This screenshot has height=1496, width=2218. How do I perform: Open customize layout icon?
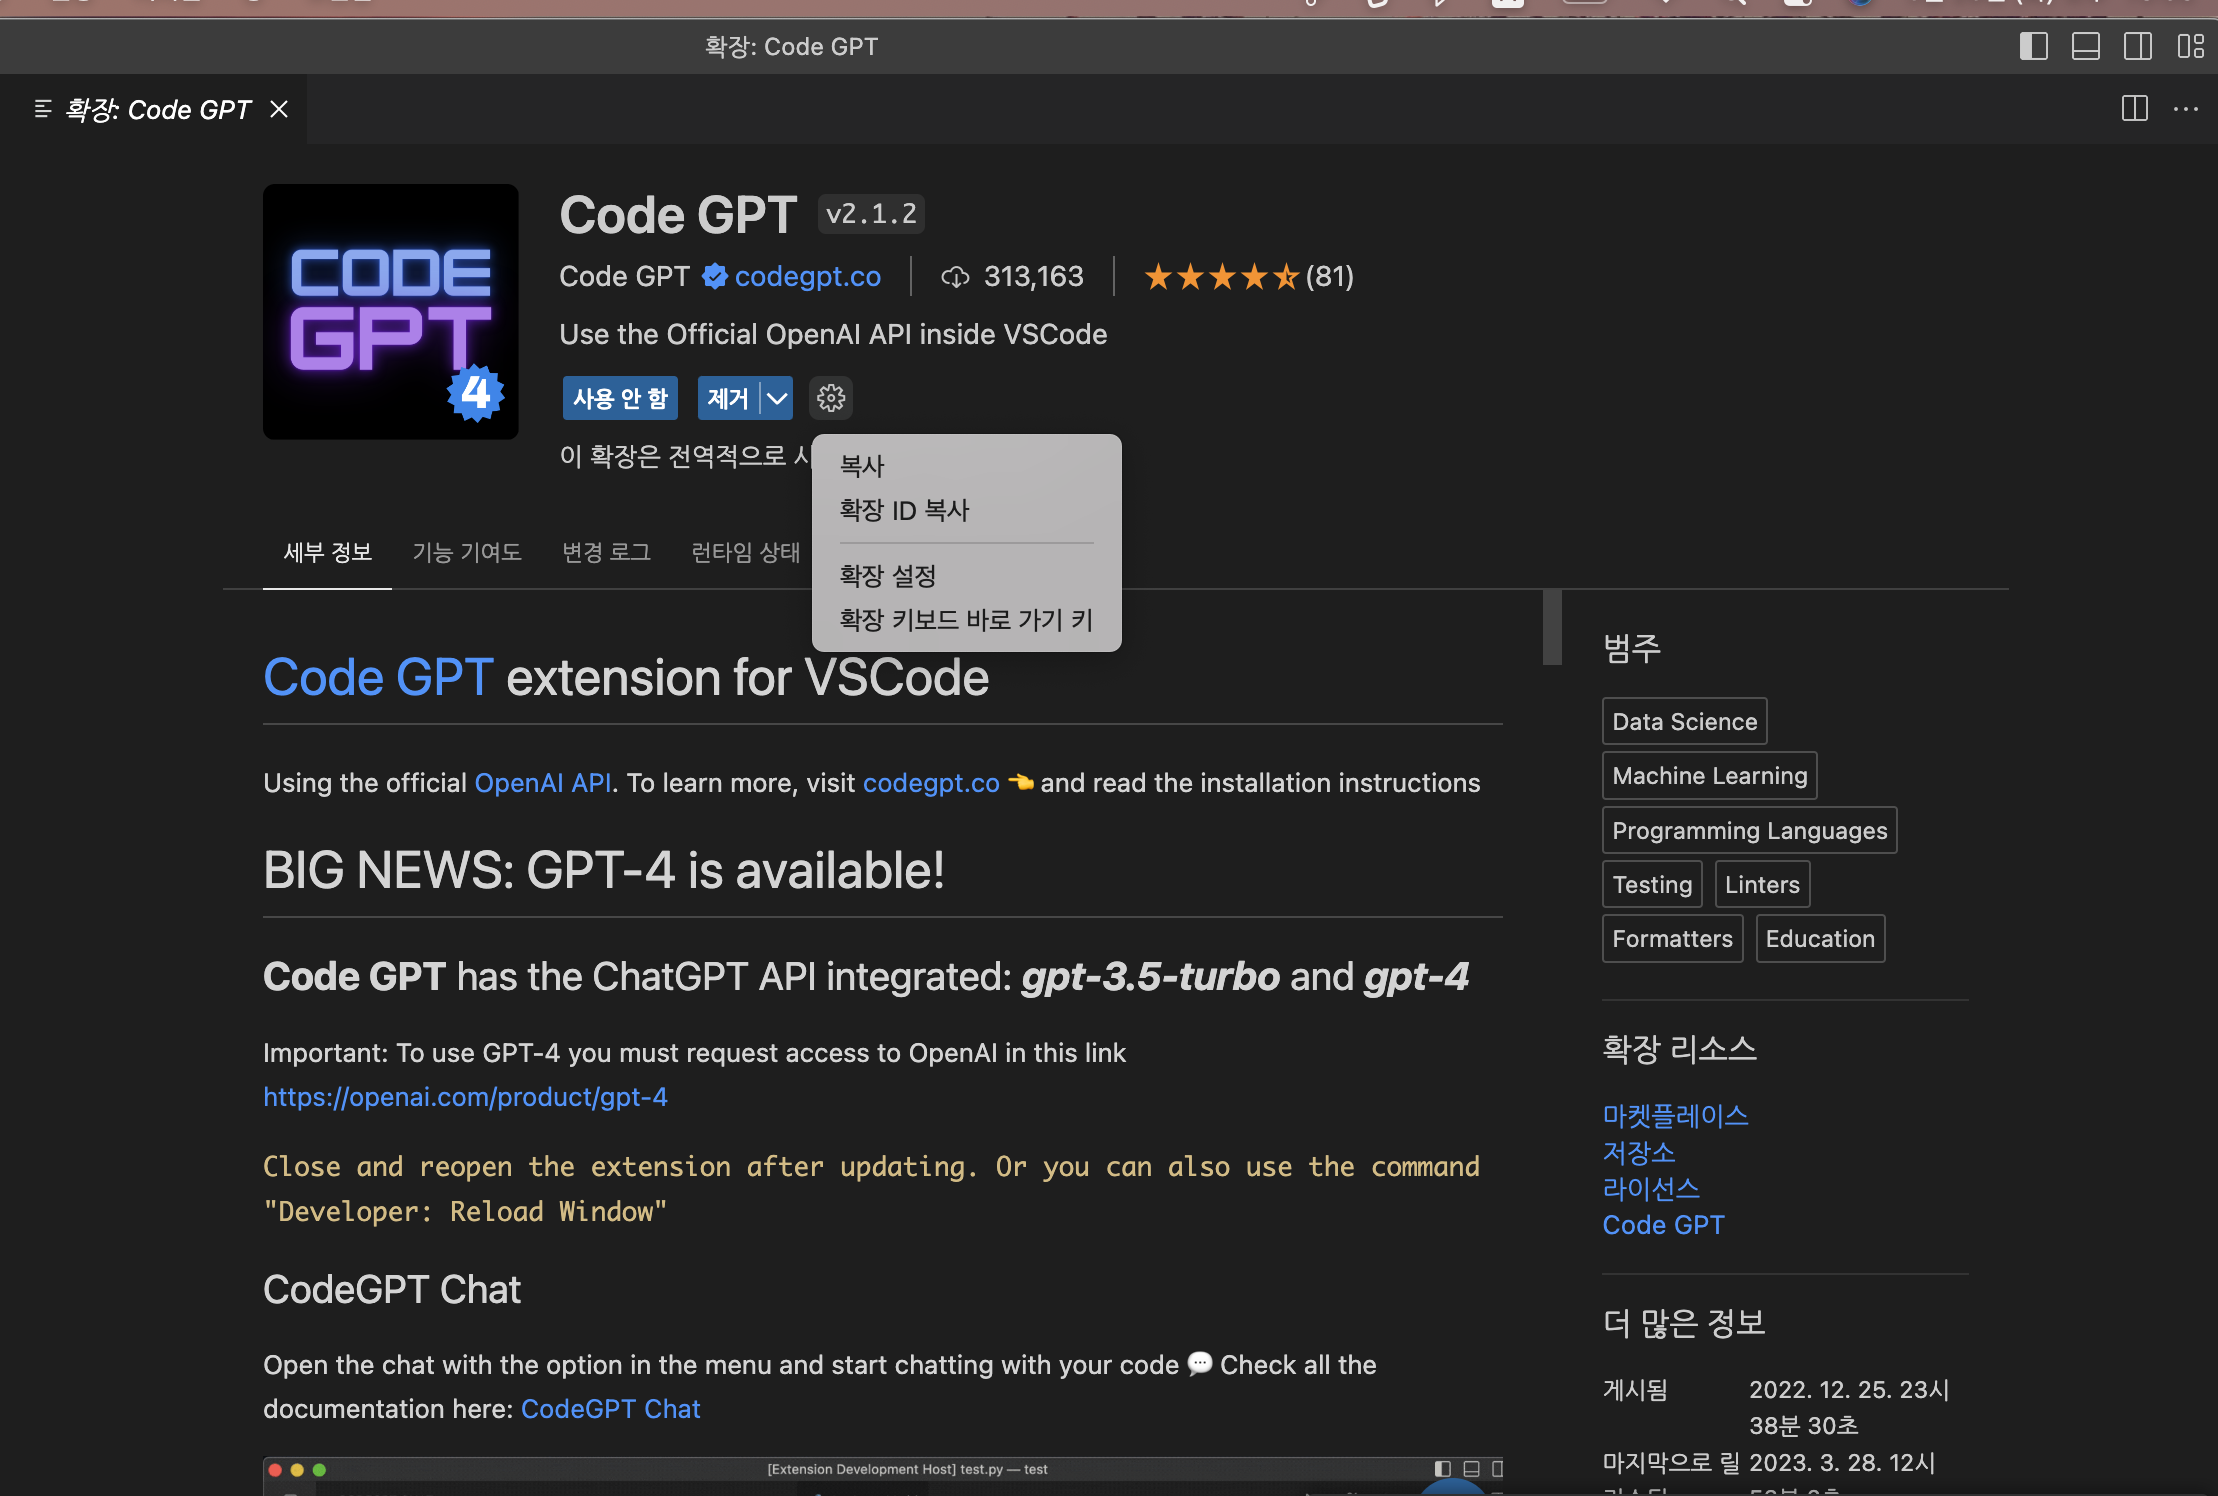(2190, 46)
